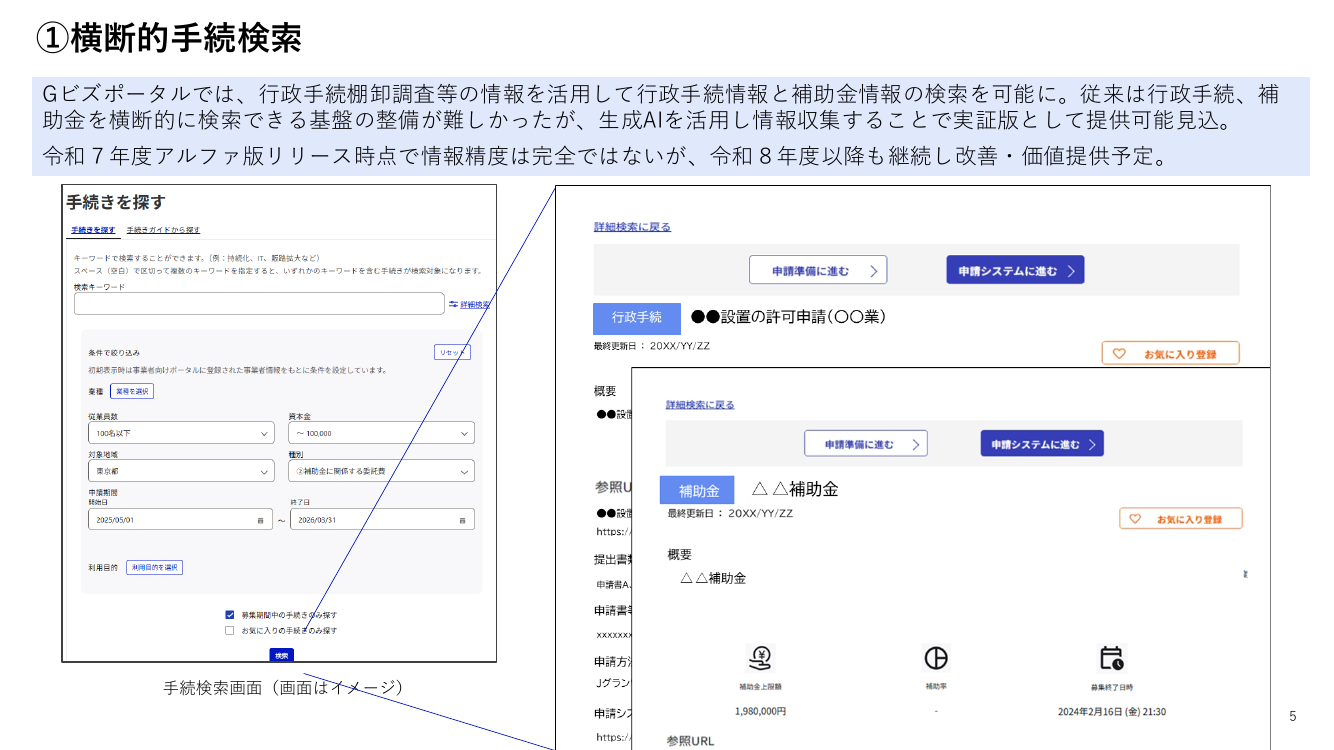The image size is (1334, 750).
Task: Click the calendar icon in 終了日 field
Action: tap(462, 520)
